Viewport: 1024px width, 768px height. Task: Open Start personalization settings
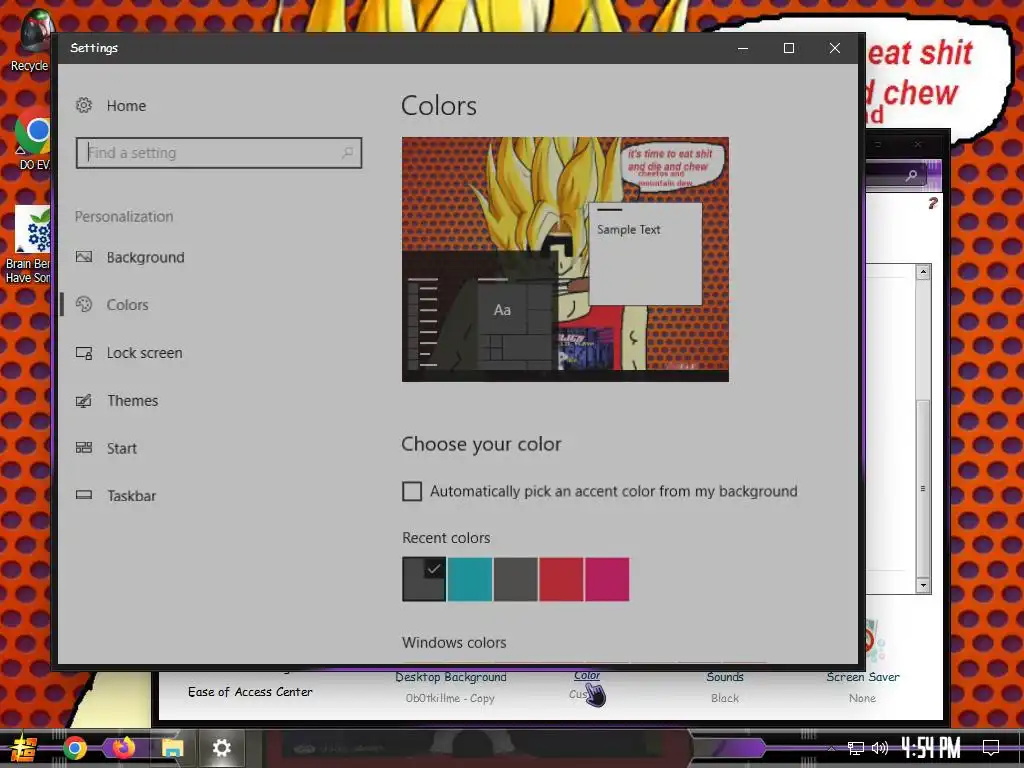121,448
